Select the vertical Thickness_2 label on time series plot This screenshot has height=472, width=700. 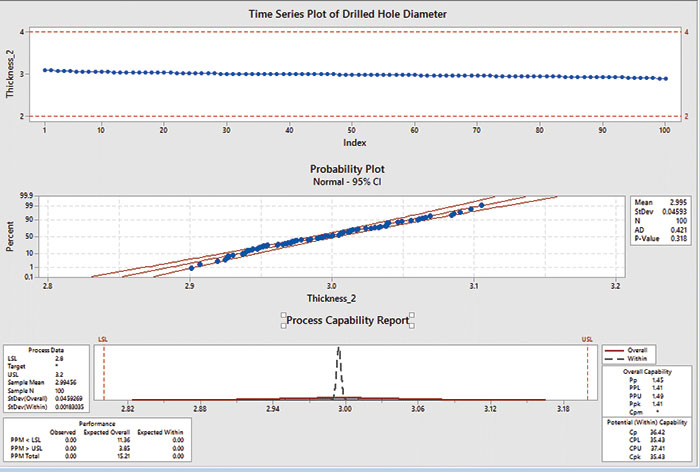pos(10,74)
